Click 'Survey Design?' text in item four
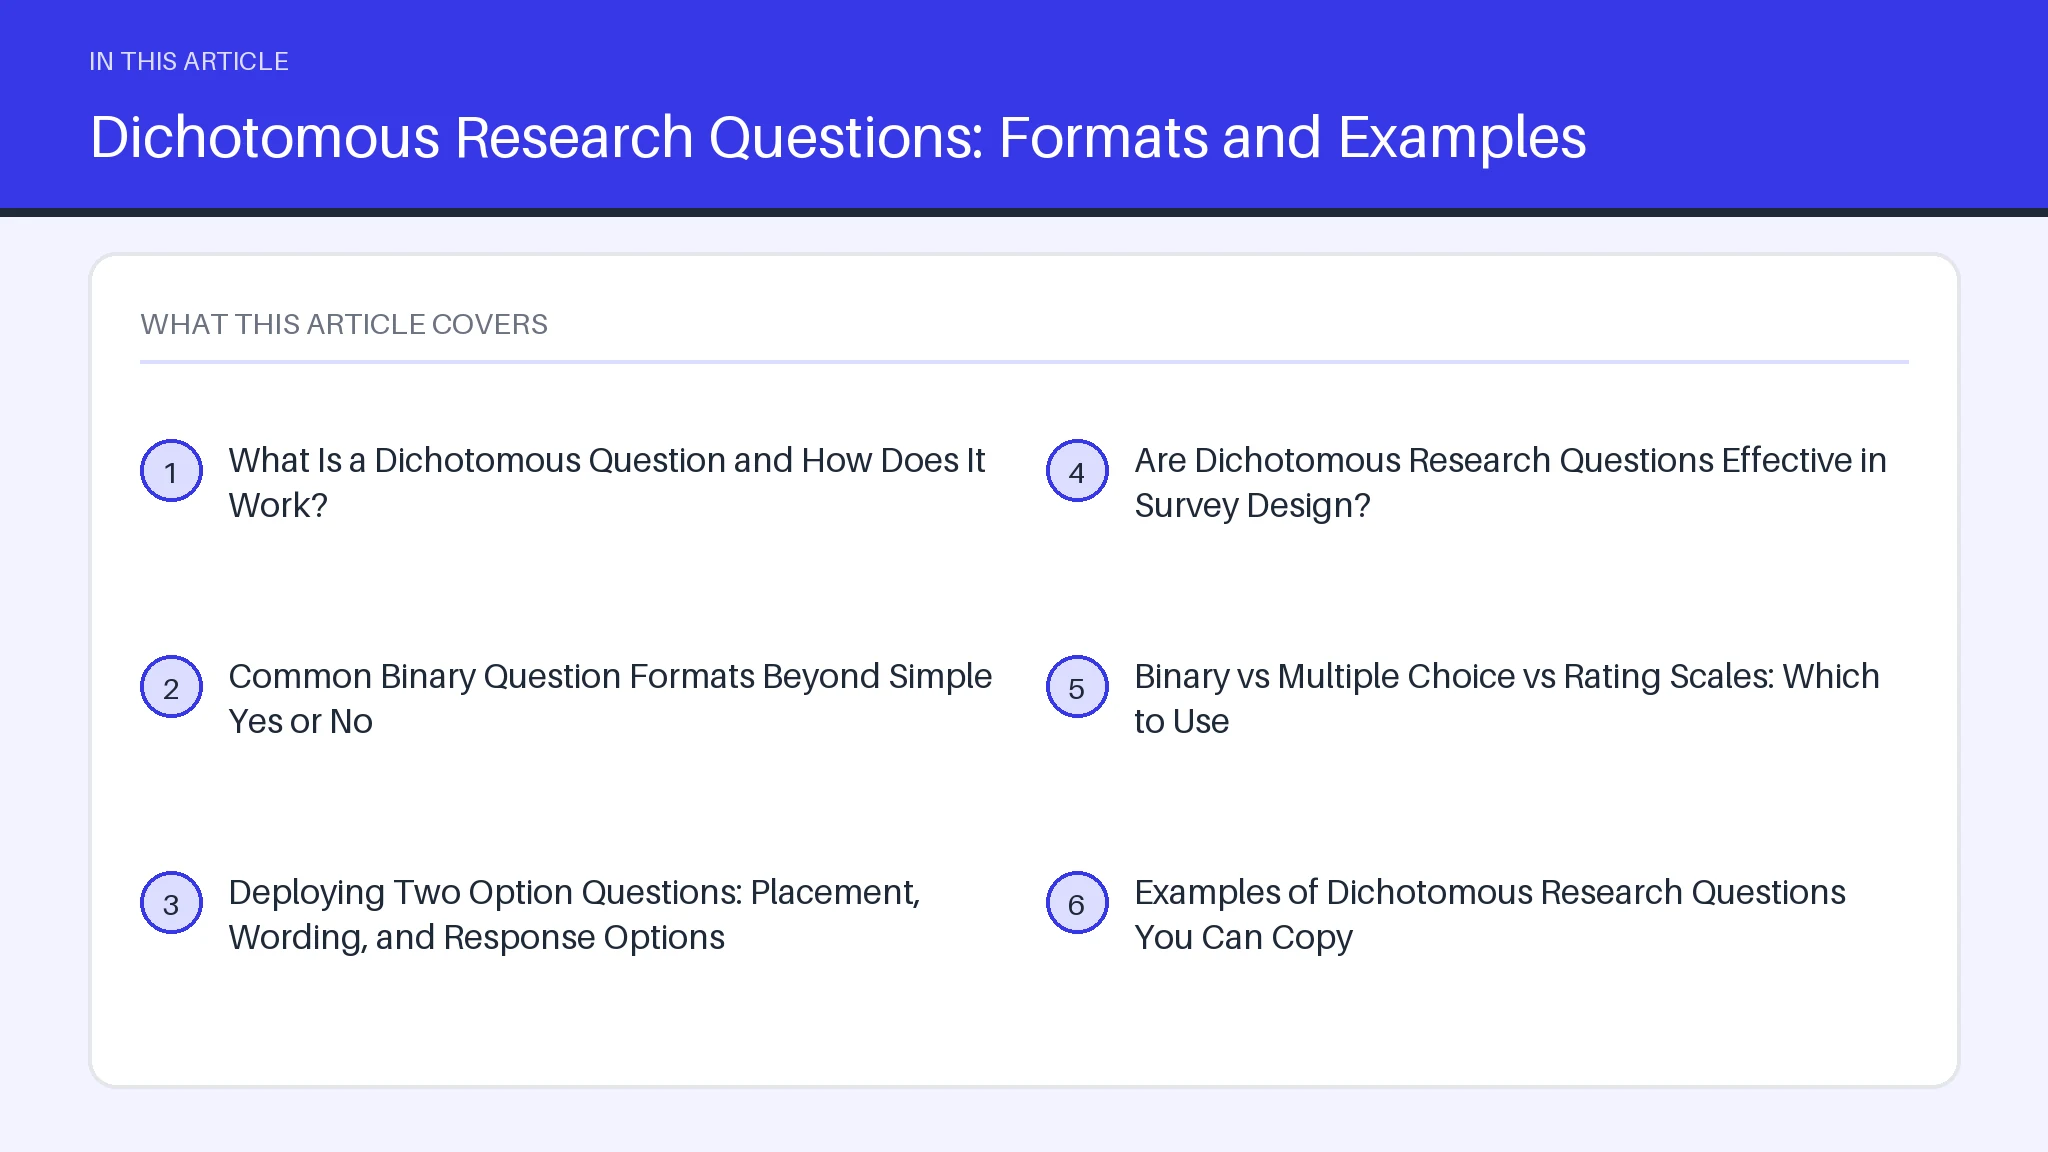Viewport: 2048px width, 1152px height. pyautogui.click(x=1252, y=505)
